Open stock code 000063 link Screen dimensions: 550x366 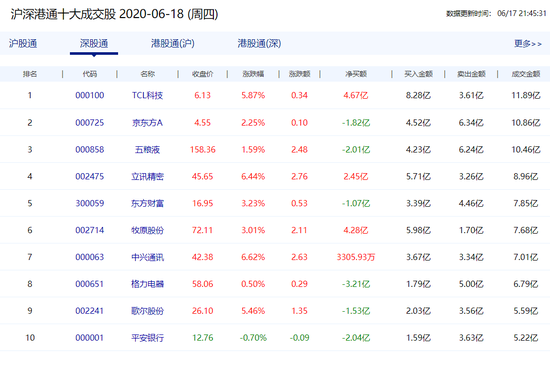pyautogui.click(x=90, y=257)
